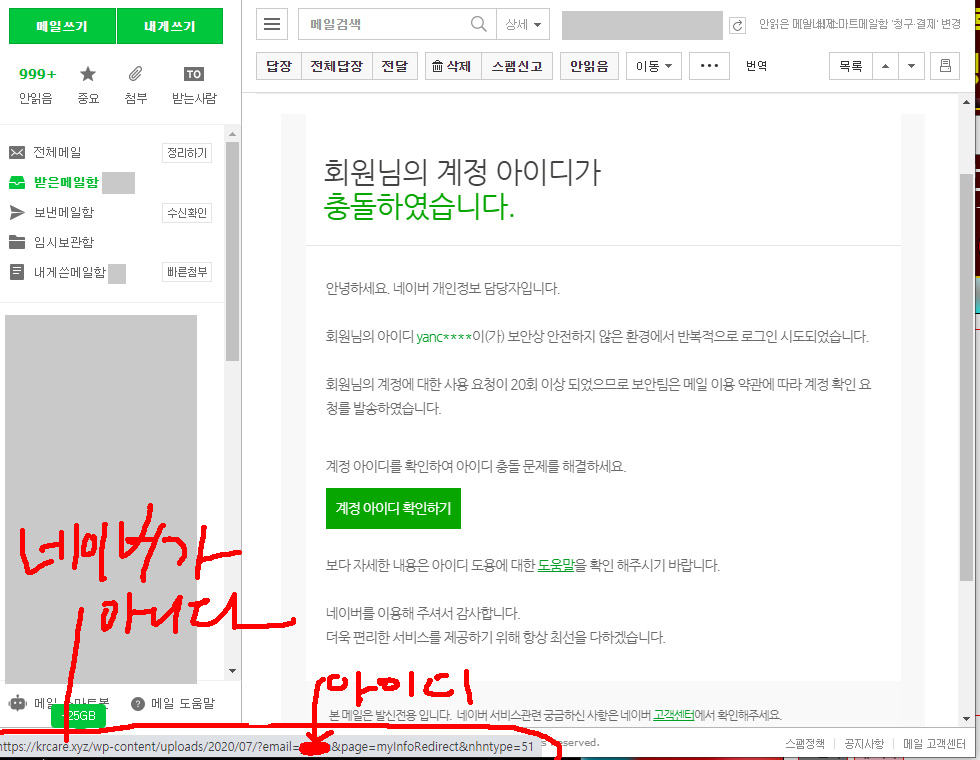
Task: Forward mail with 전달
Action: [394, 66]
